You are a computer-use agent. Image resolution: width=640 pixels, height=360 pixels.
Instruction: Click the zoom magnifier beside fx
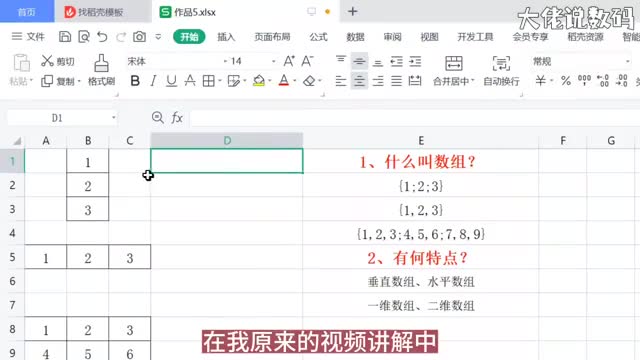coord(158,118)
